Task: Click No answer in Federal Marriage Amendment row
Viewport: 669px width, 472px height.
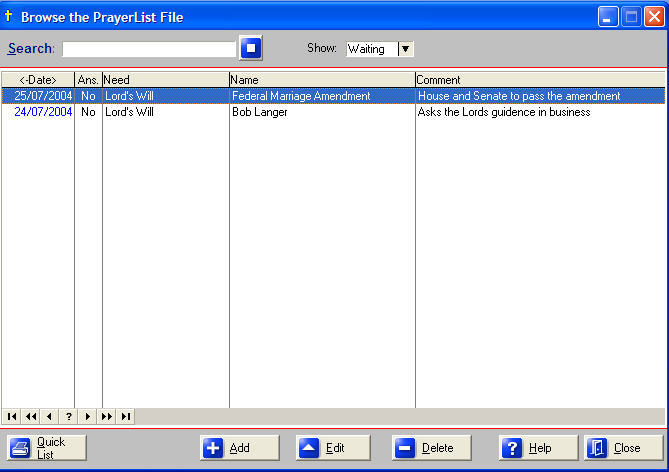Action: point(88,96)
